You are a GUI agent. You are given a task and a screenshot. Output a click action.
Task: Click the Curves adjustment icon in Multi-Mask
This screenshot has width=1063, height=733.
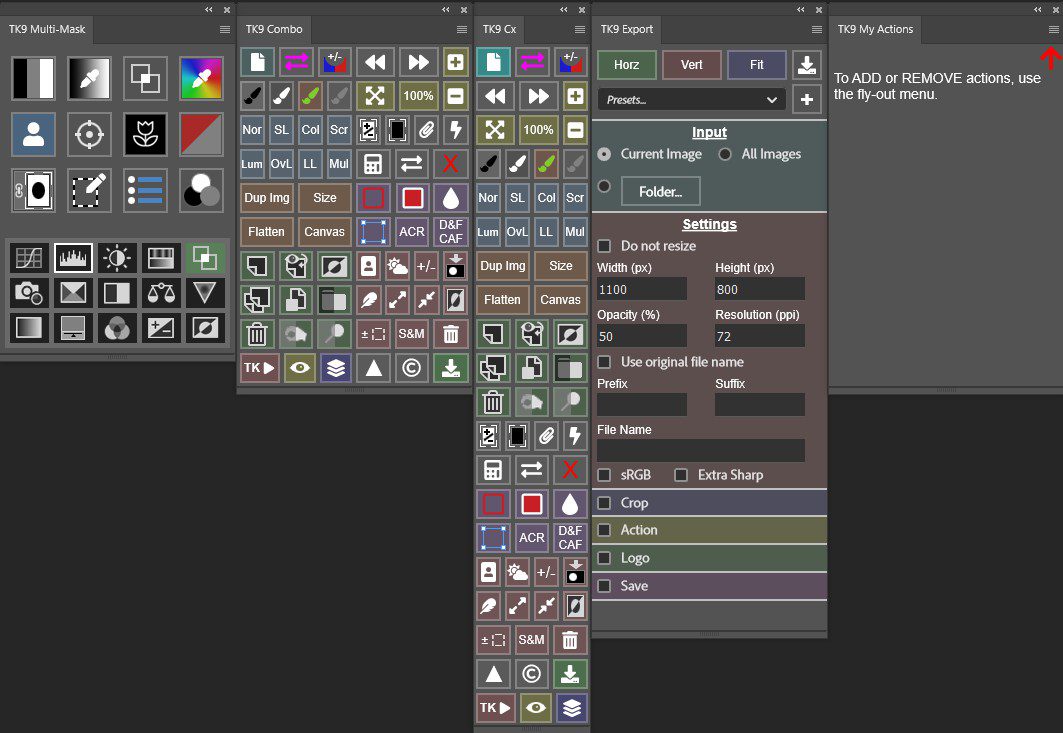[29, 258]
